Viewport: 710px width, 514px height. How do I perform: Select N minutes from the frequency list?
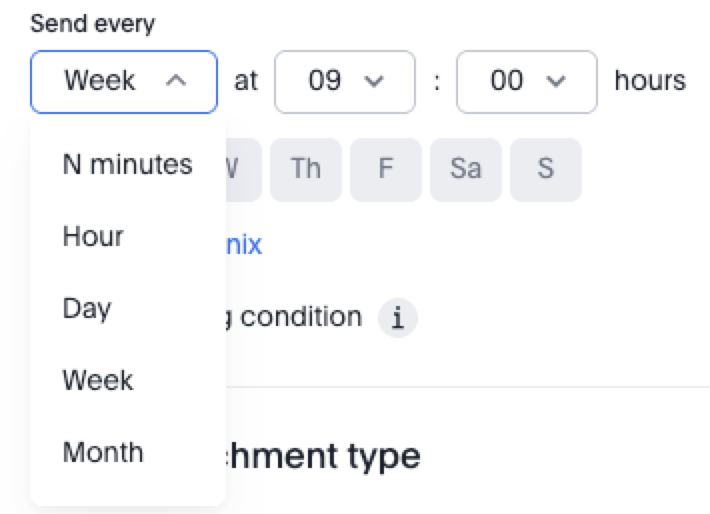(x=127, y=164)
